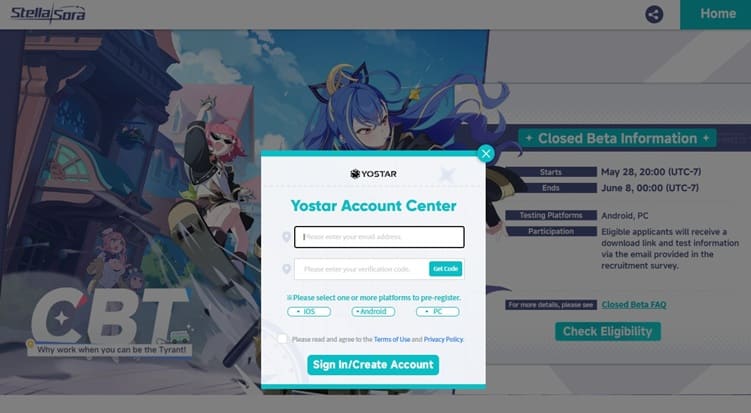Open the Home tab
Viewport: 751px width, 413px height.
click(717, 14)
